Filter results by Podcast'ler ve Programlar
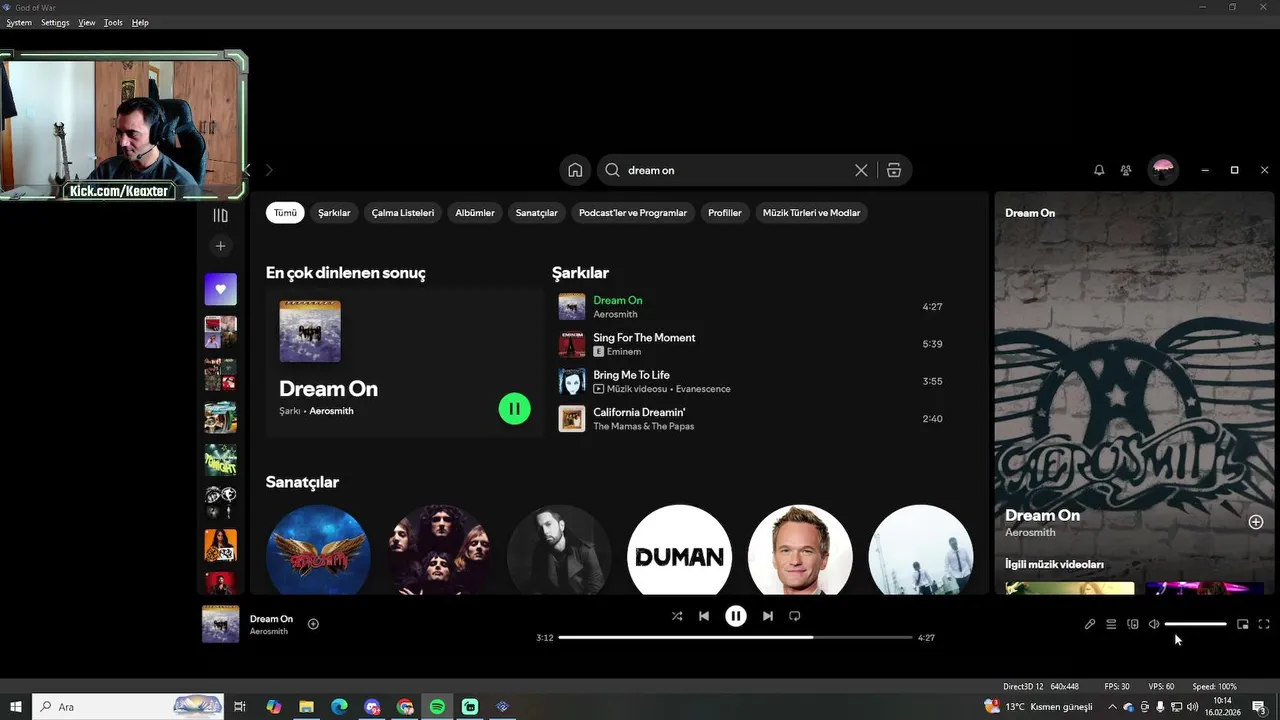The width and height of the screenshot is (1280, 720). point(633,213)
